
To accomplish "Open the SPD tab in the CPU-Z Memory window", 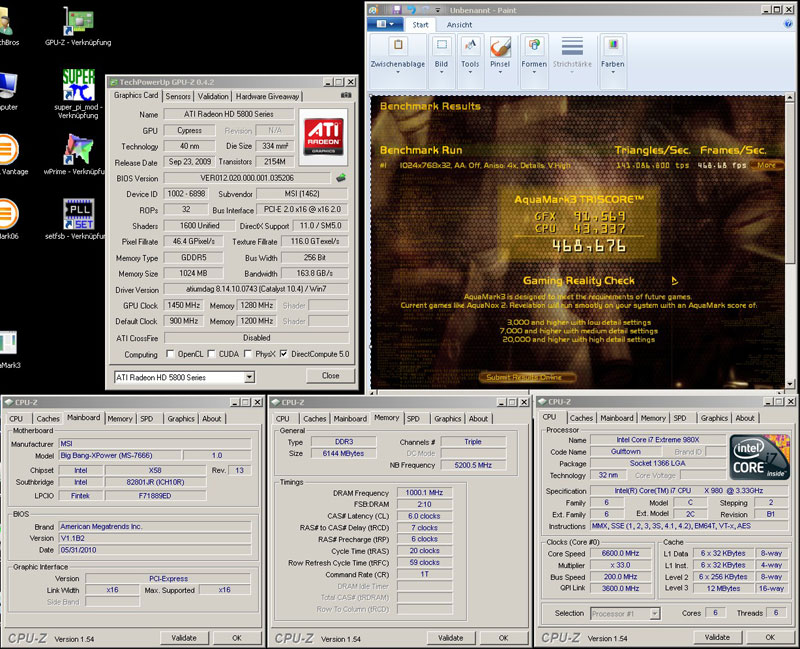I will click(413, 418).
